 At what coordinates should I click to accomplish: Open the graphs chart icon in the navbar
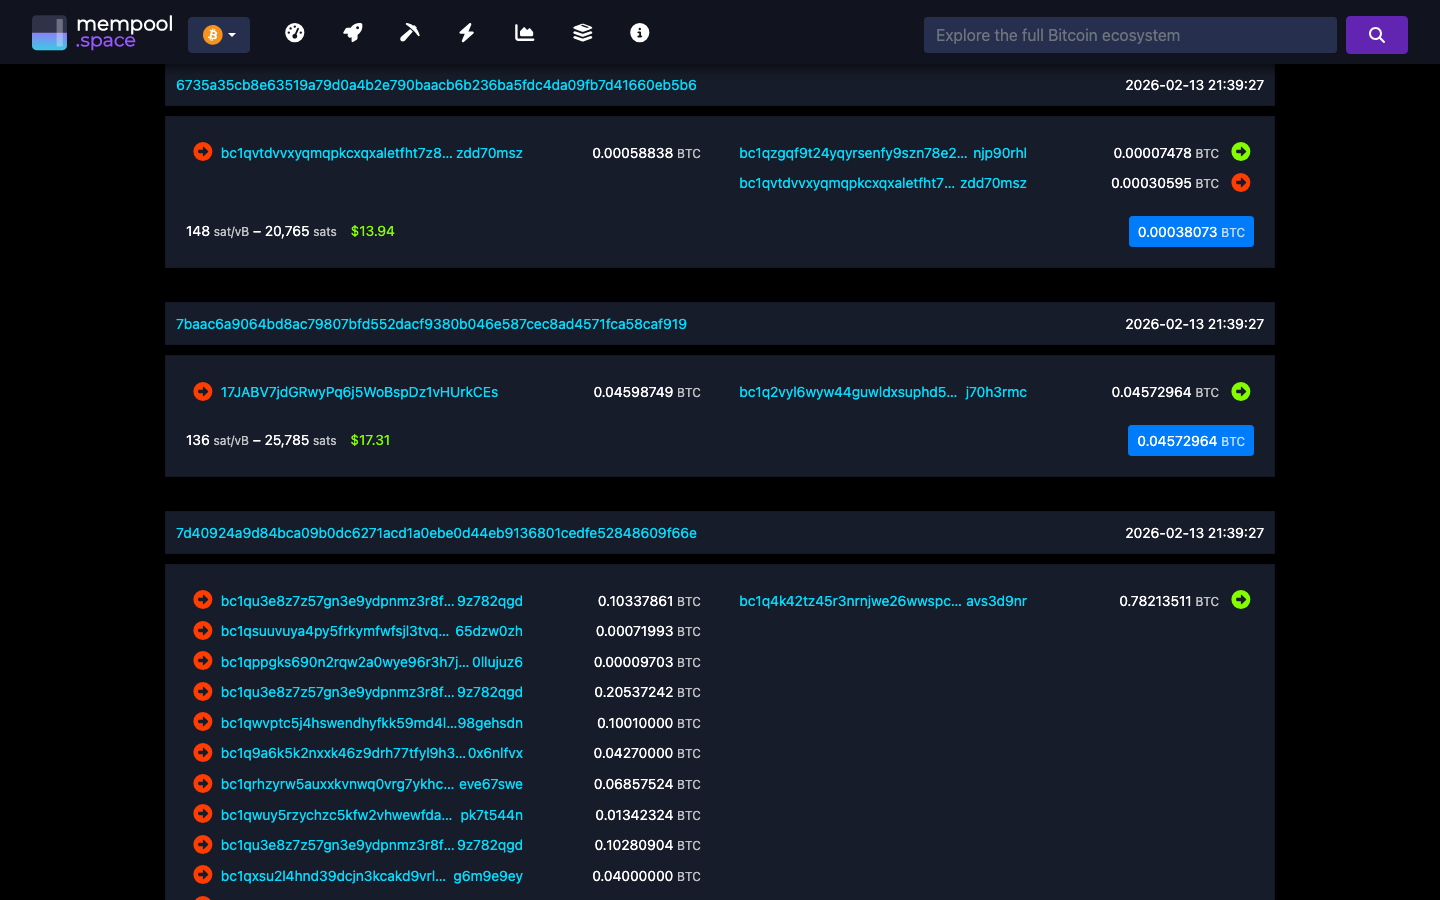point(524,32)
